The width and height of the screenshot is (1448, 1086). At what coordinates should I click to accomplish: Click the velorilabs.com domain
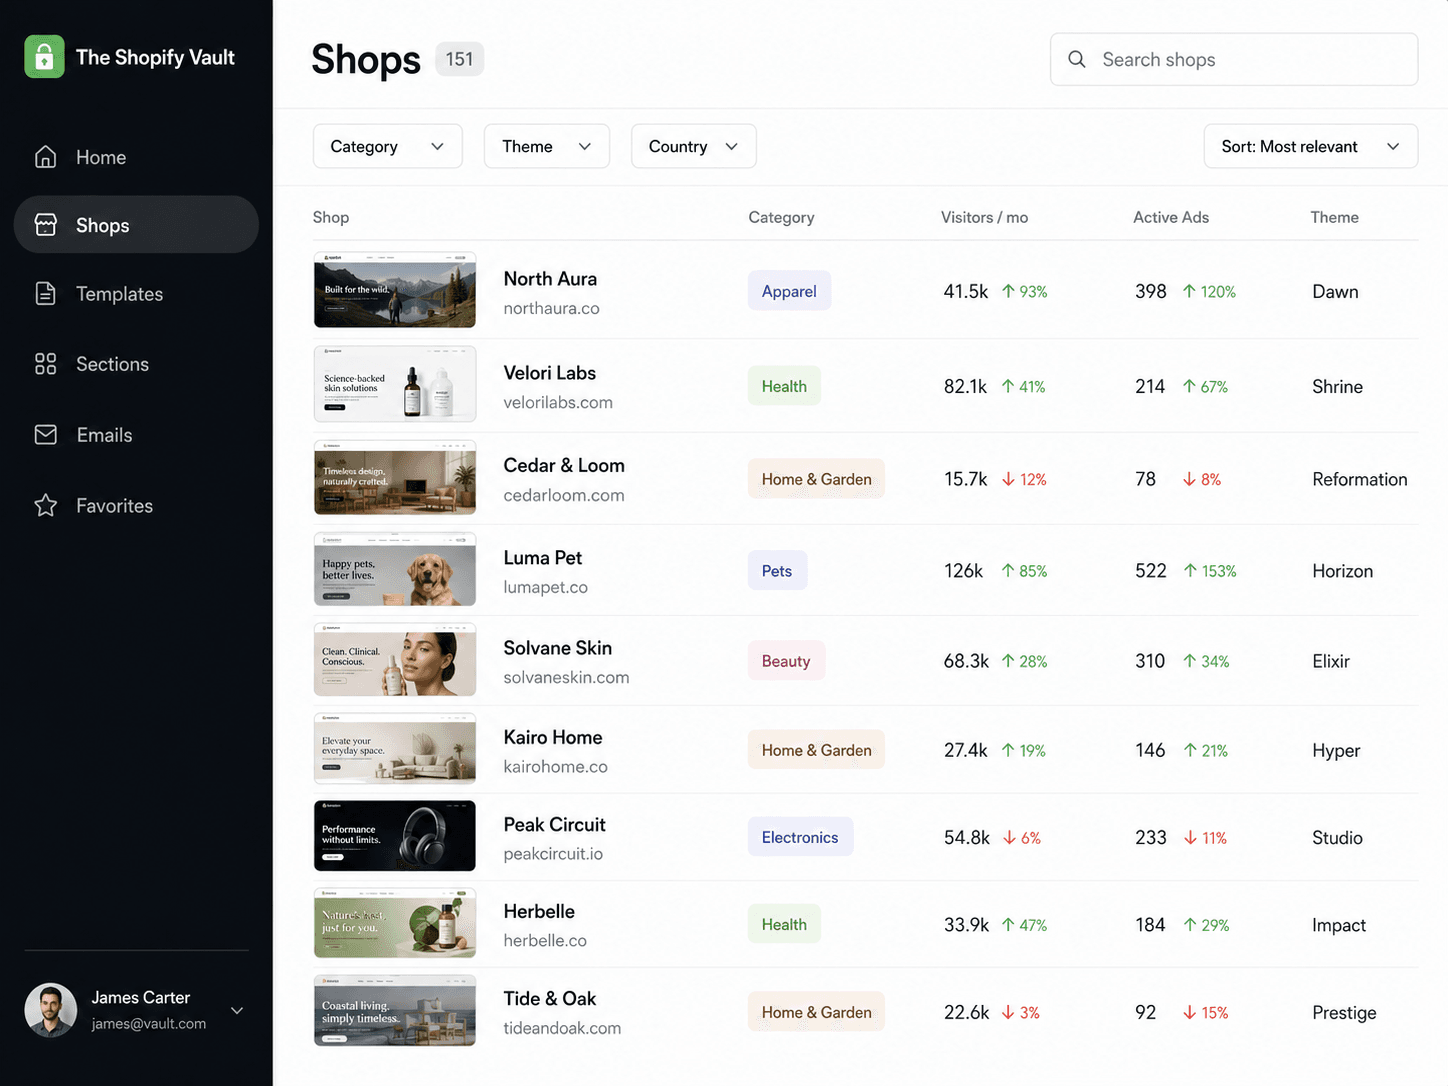(558, 402)
